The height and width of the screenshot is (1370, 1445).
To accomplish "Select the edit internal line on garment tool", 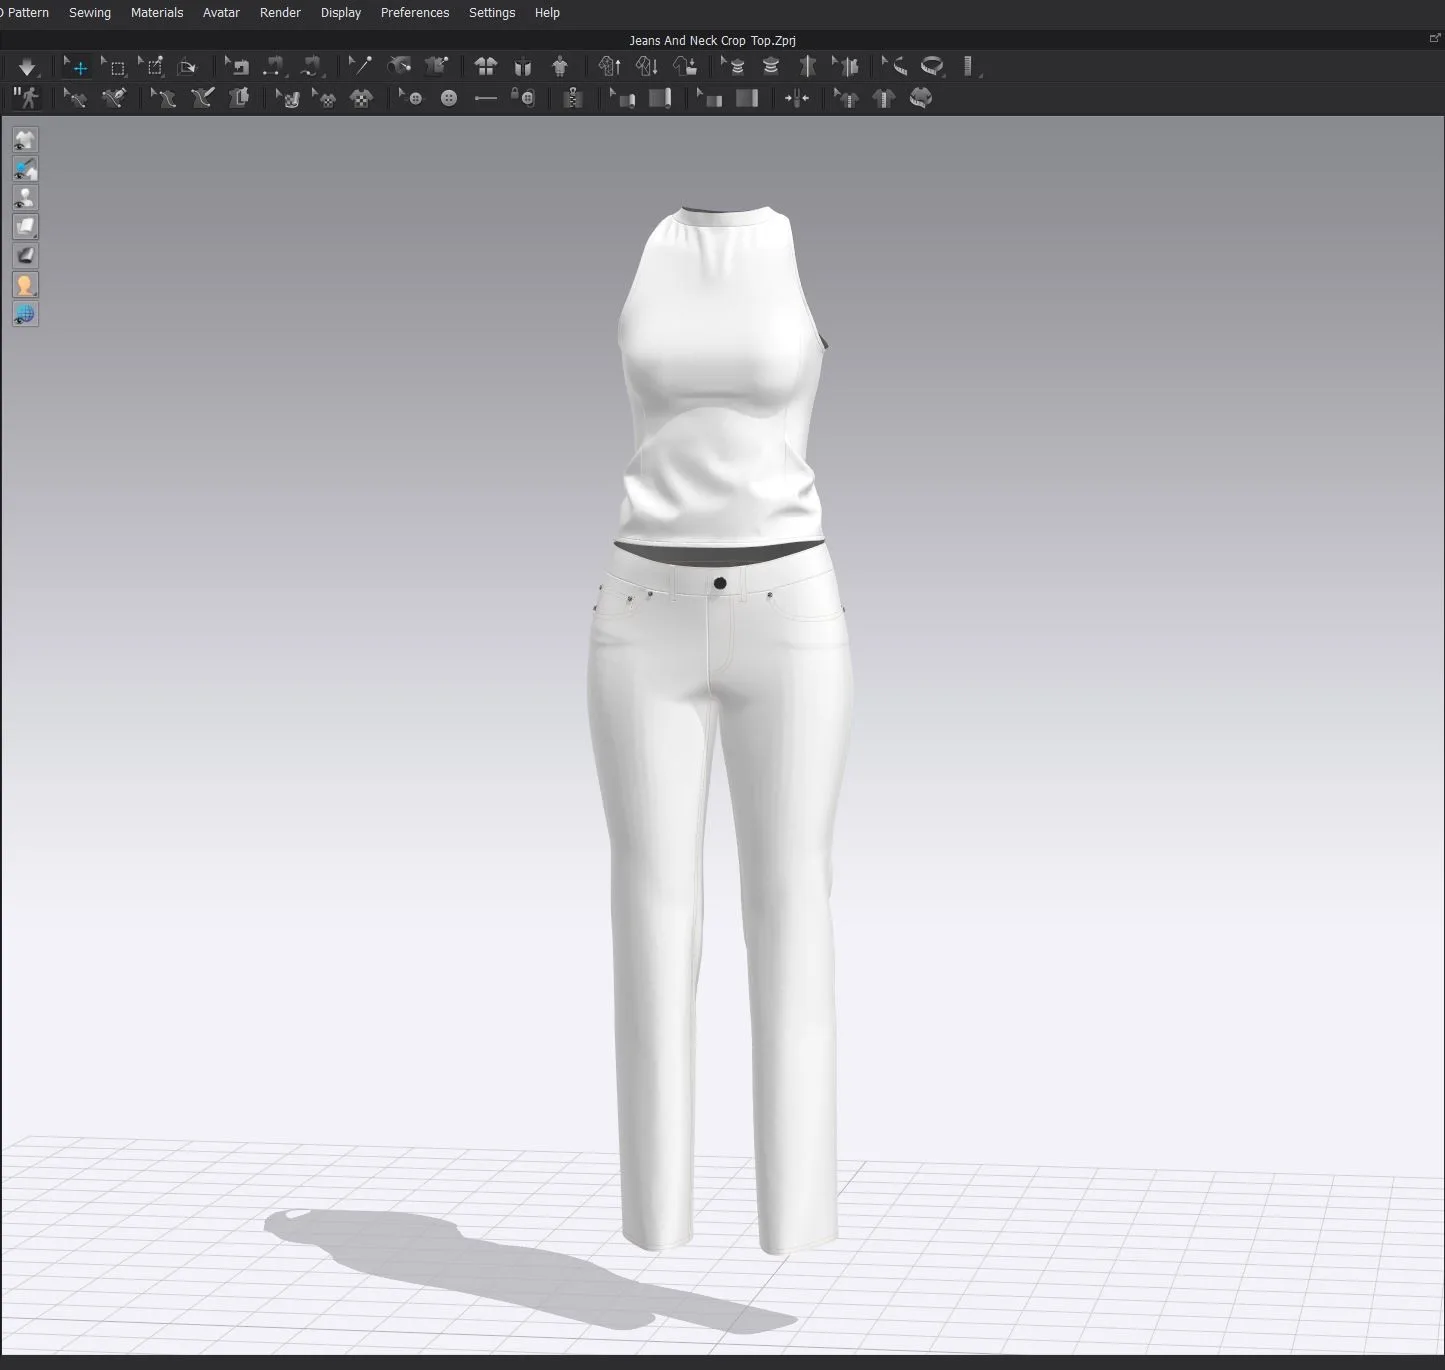I will (x=163, y=98).
